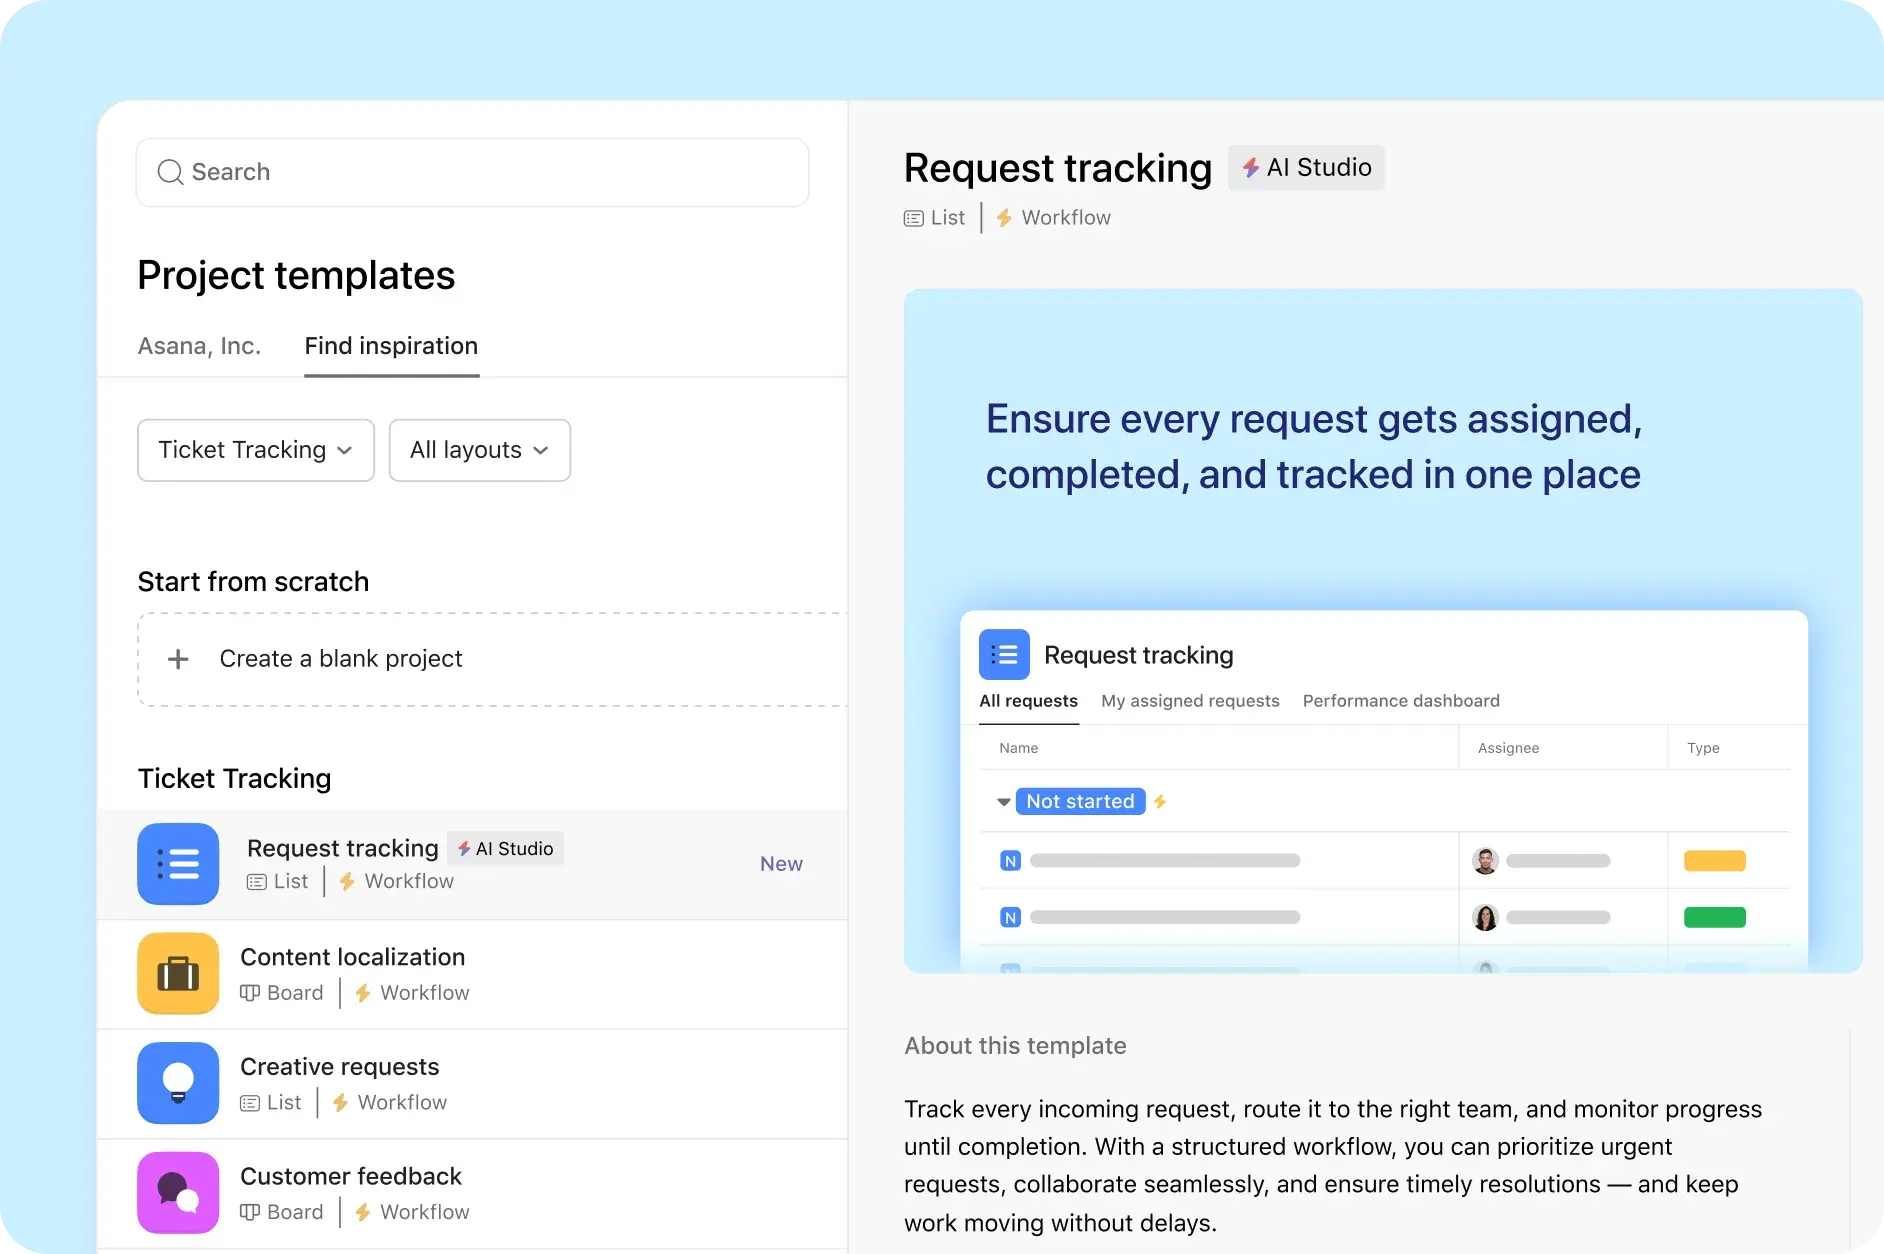Click the Name column header
Screen dimensions: 1884x1254
click(1019, 748)
